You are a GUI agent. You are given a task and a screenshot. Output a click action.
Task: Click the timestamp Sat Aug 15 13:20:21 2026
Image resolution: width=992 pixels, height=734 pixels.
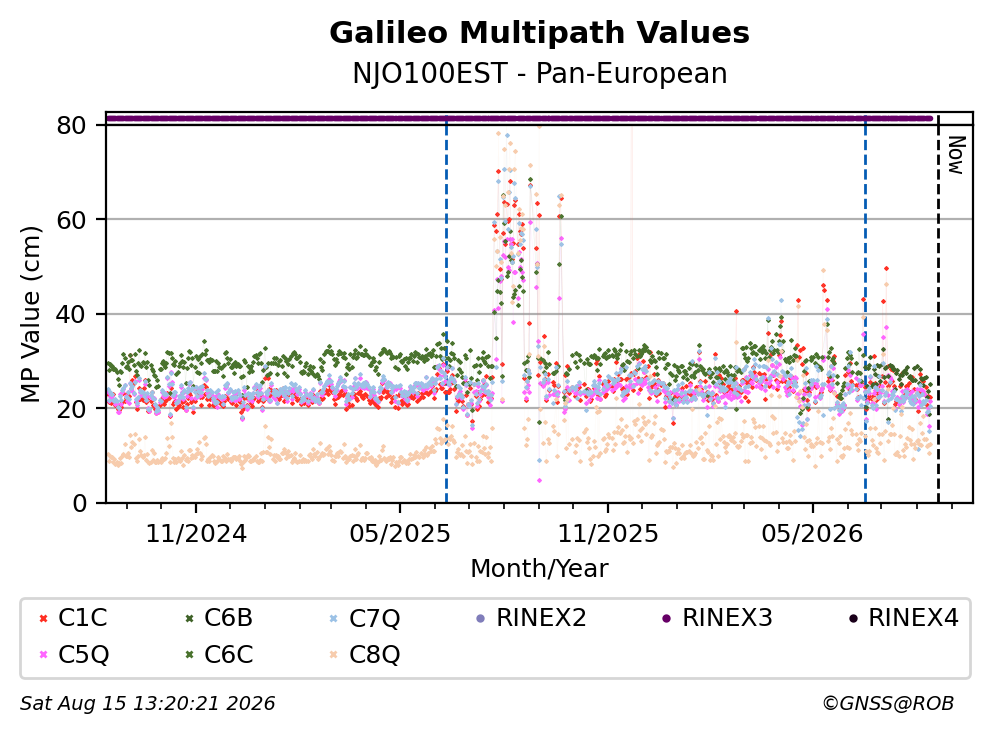pyautogui.click(x=147, y=704)
